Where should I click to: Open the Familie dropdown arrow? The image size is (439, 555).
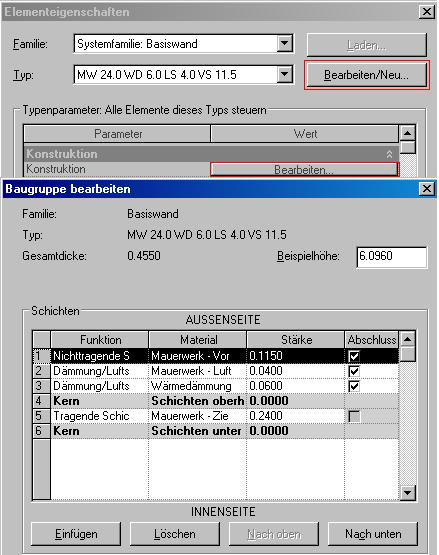point(285,44)
